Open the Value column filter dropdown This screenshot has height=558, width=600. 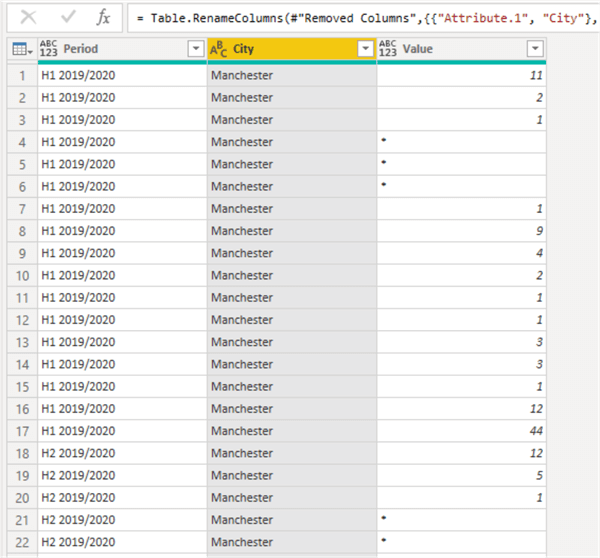point(535,49)
